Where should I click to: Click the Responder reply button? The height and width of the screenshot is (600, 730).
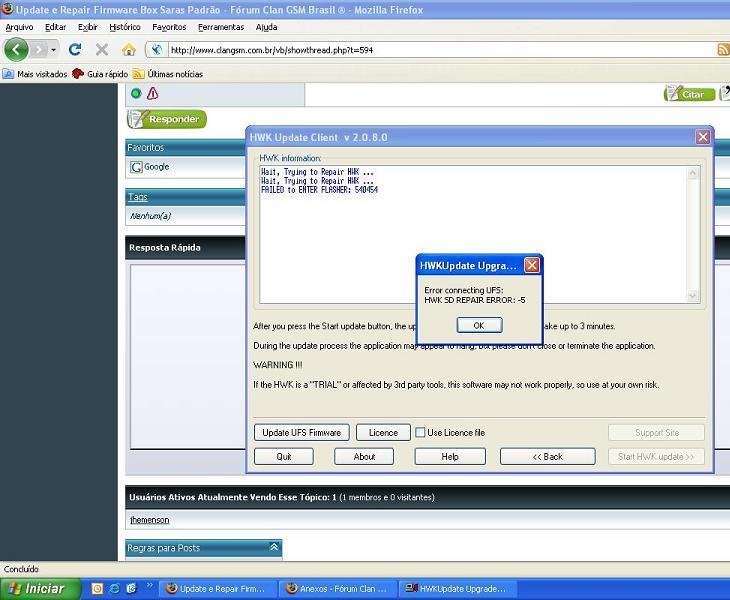pyautogui.click(x=167, y=119)
